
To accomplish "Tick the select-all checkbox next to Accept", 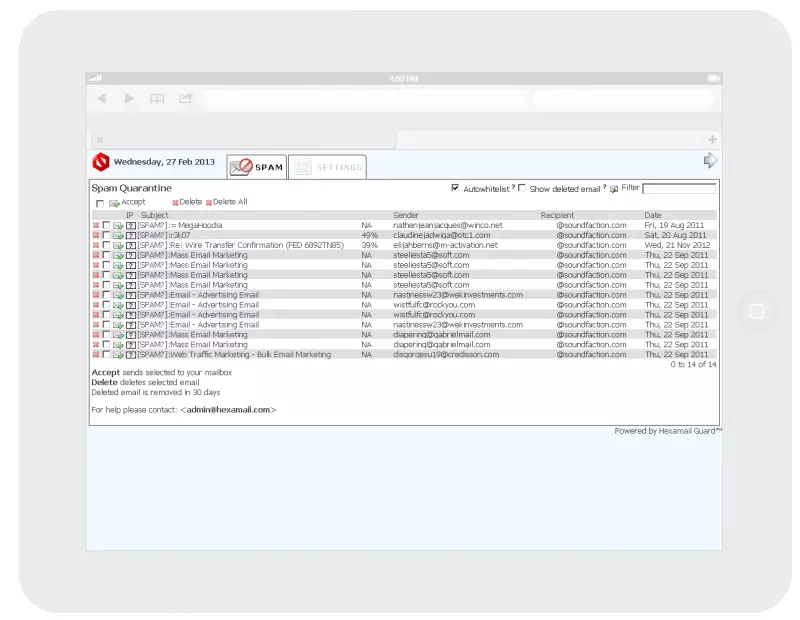I will (x=99, y=203).
